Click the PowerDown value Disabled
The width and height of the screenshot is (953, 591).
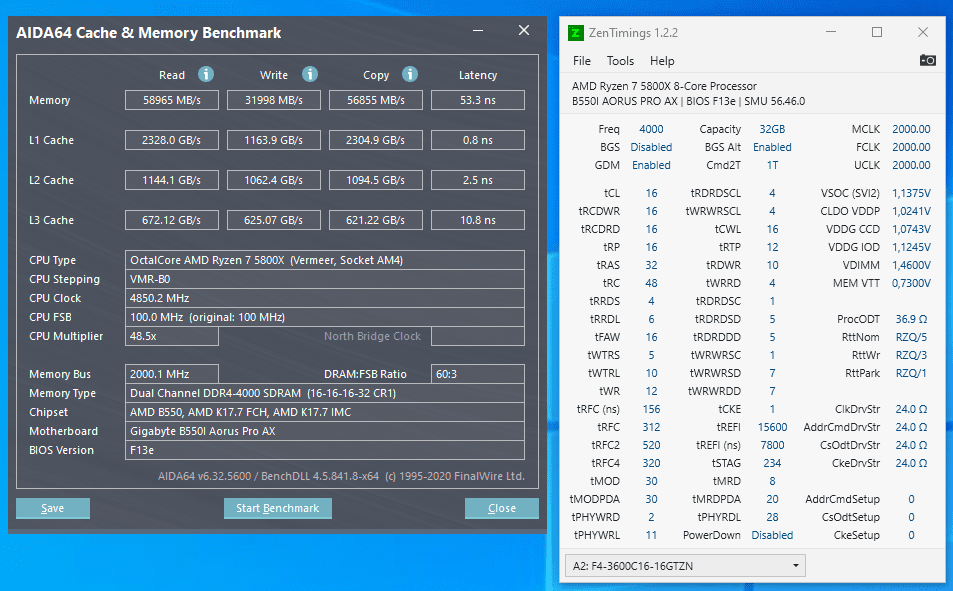772,535
